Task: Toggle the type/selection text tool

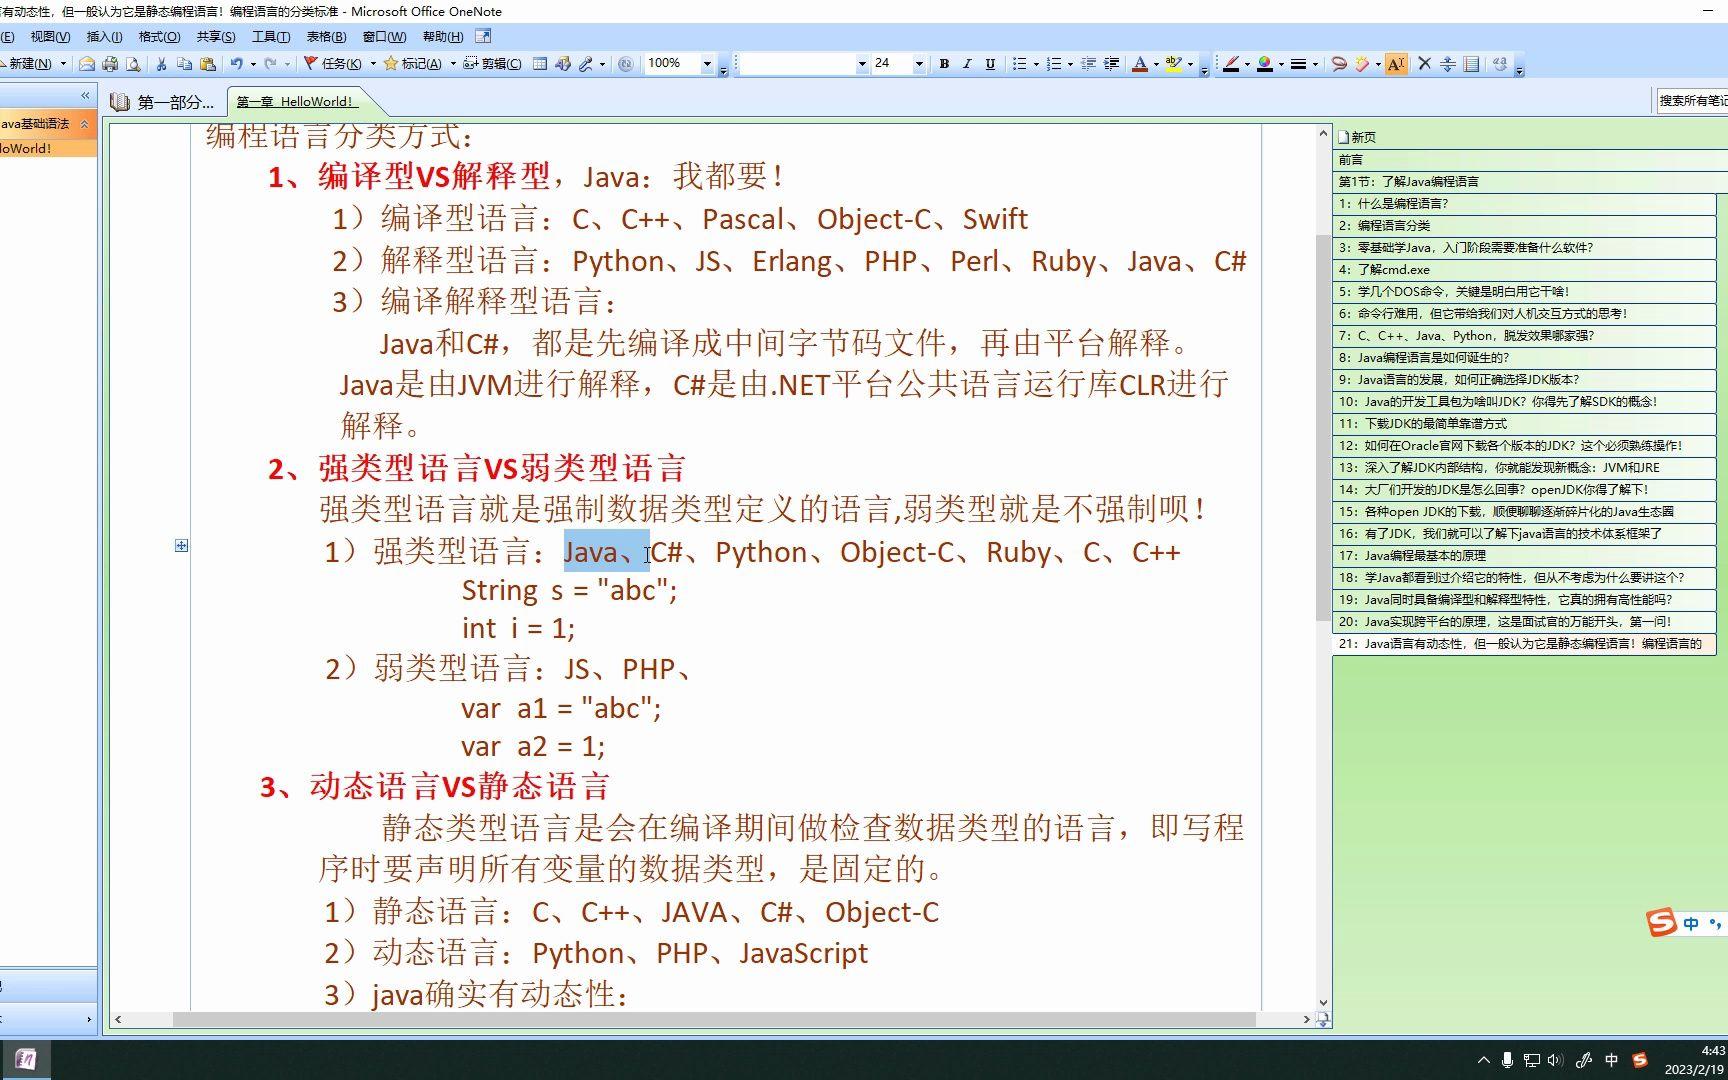Action: tap(1396, 64)
